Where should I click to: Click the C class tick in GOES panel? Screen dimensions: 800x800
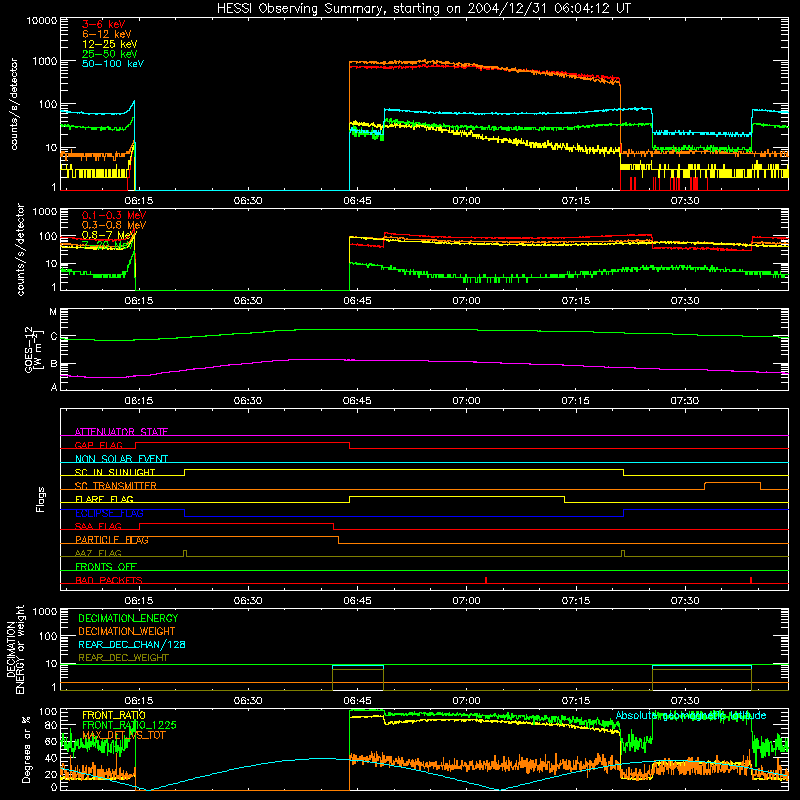54,337
